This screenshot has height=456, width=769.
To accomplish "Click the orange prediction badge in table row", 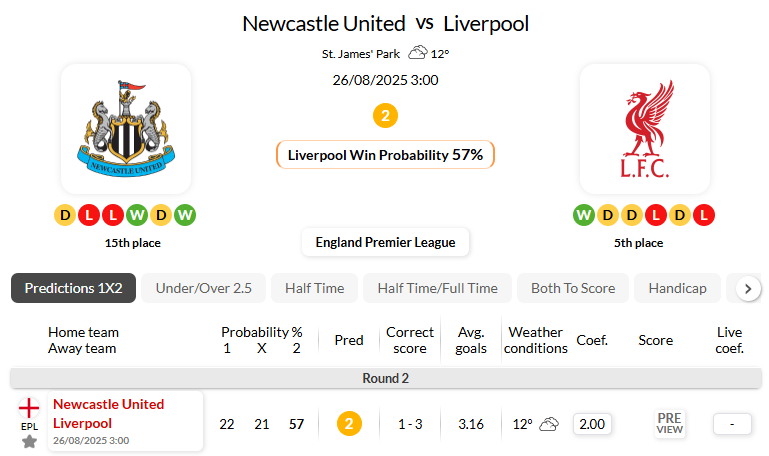I will (x=348, y=424).
